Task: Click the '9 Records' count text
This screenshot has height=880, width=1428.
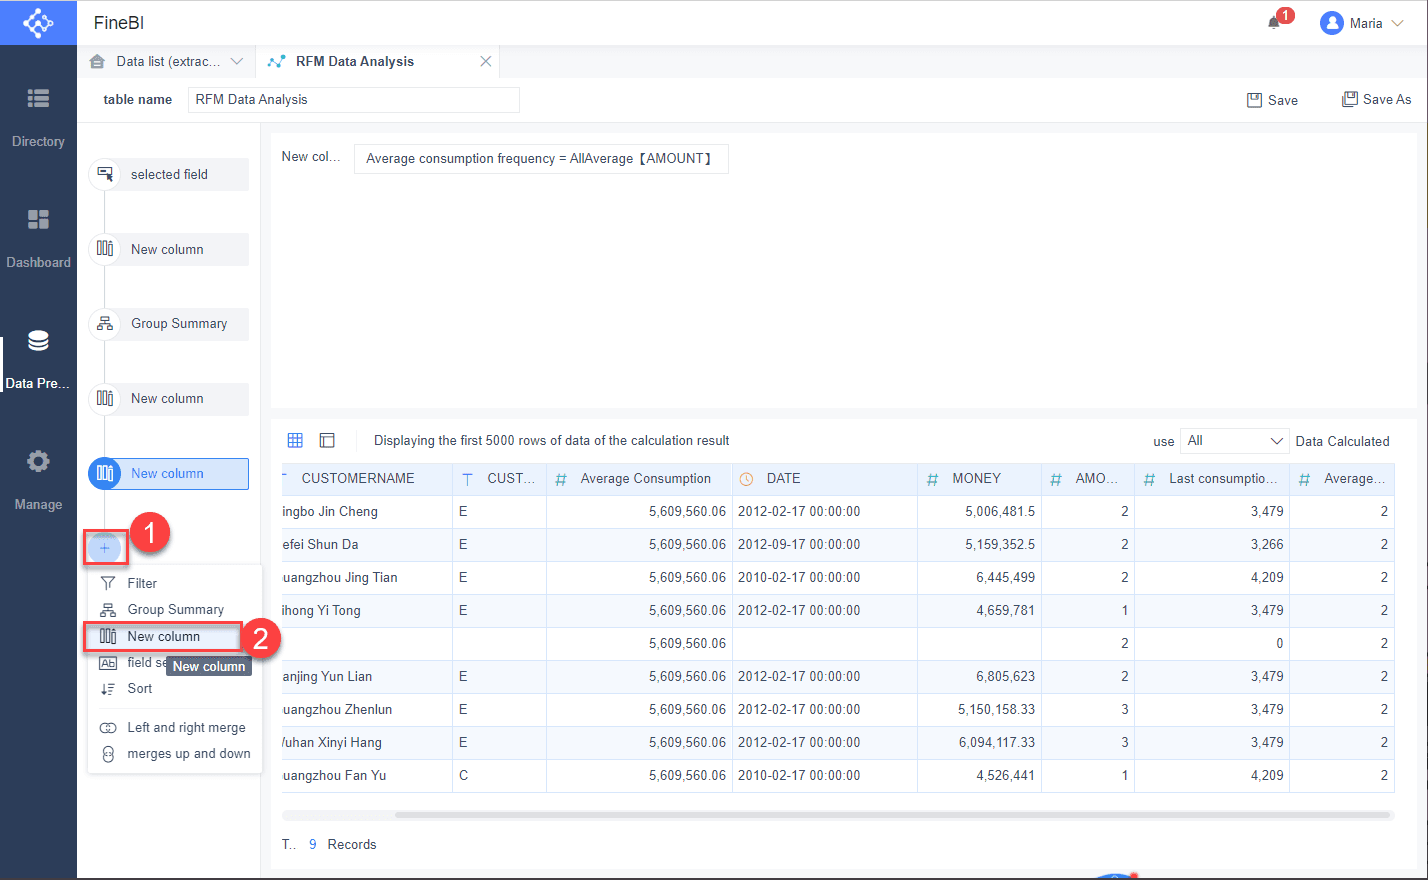Action: point(343,844)
